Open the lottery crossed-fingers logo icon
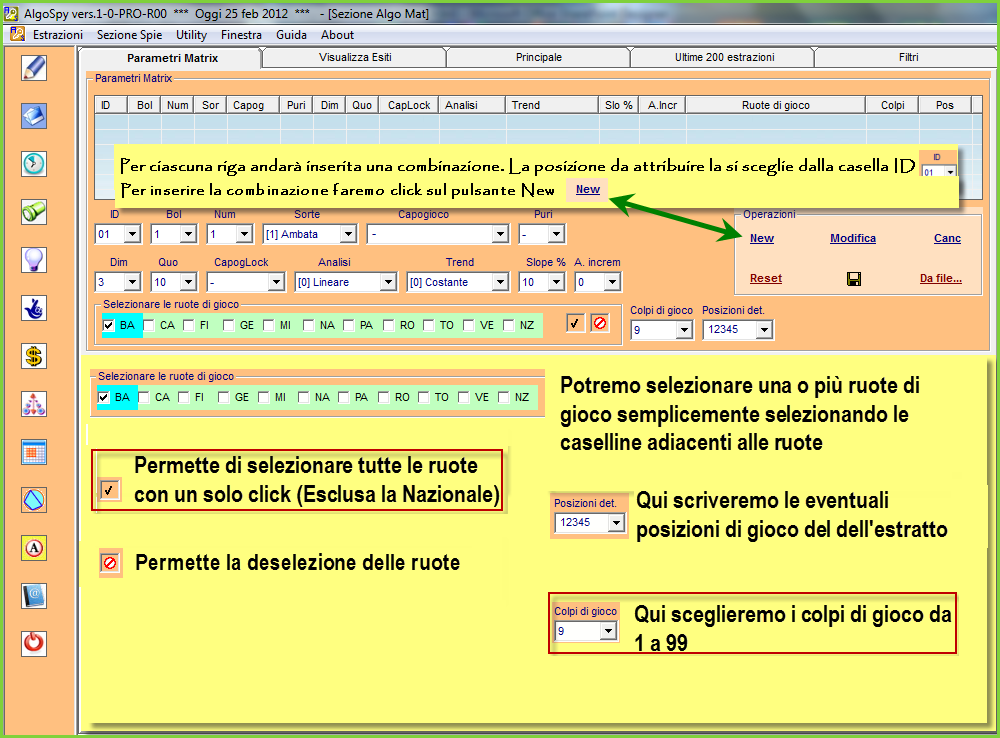The image size is (1000, 738). pos(34,308)
